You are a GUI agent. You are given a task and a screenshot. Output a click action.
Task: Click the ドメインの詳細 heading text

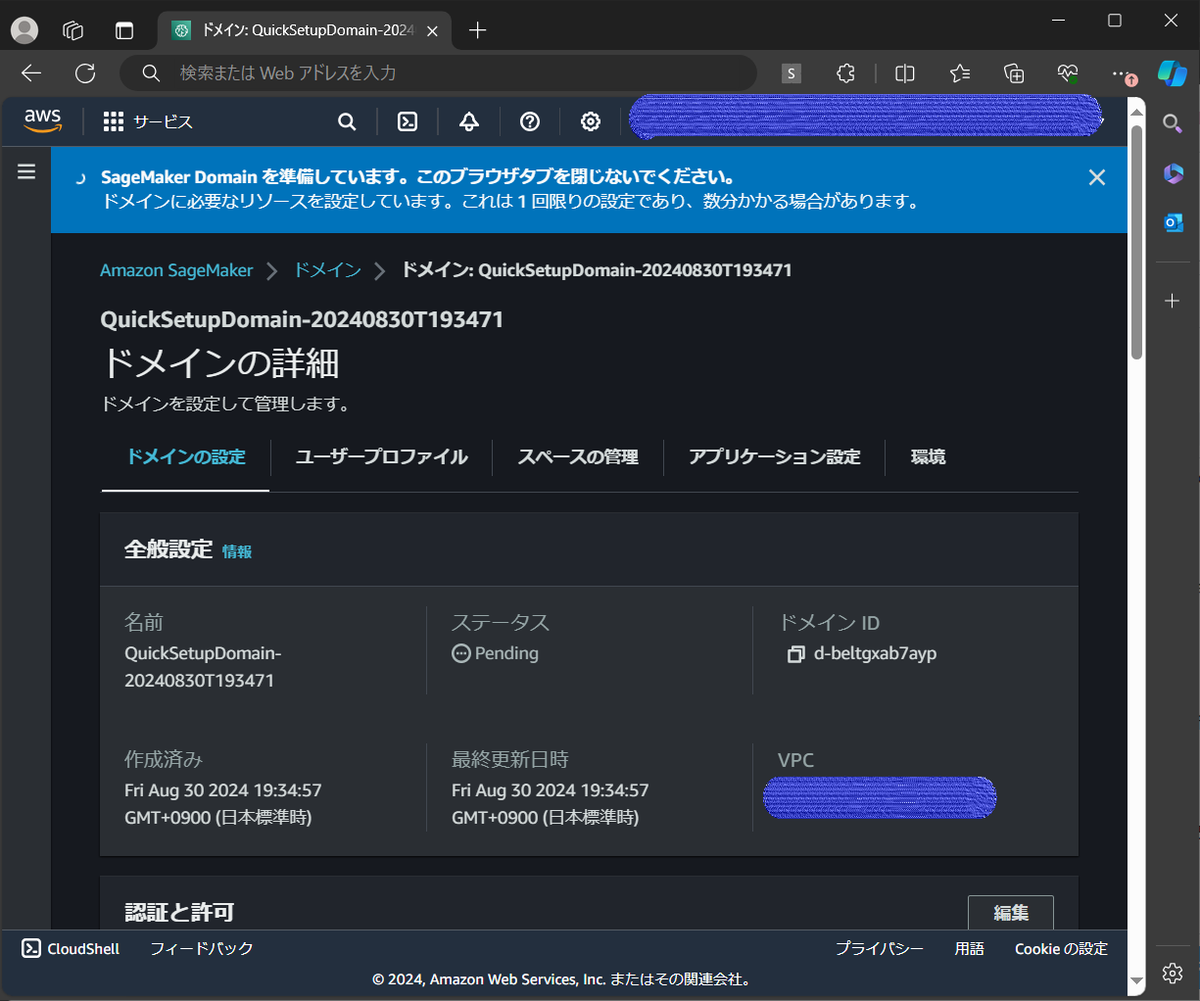tap(220, 364)
